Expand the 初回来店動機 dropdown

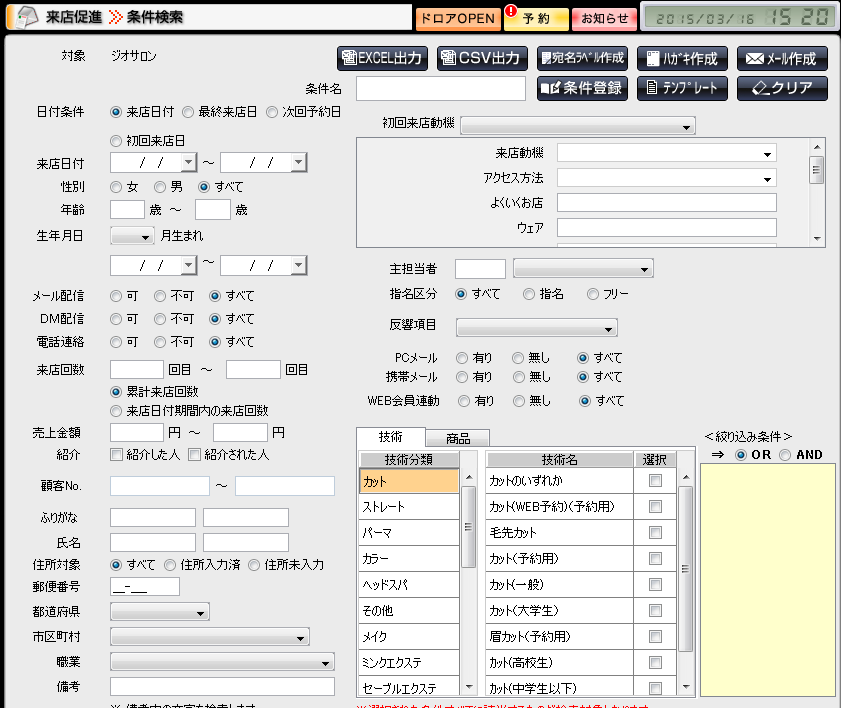(x=577, y=127)
